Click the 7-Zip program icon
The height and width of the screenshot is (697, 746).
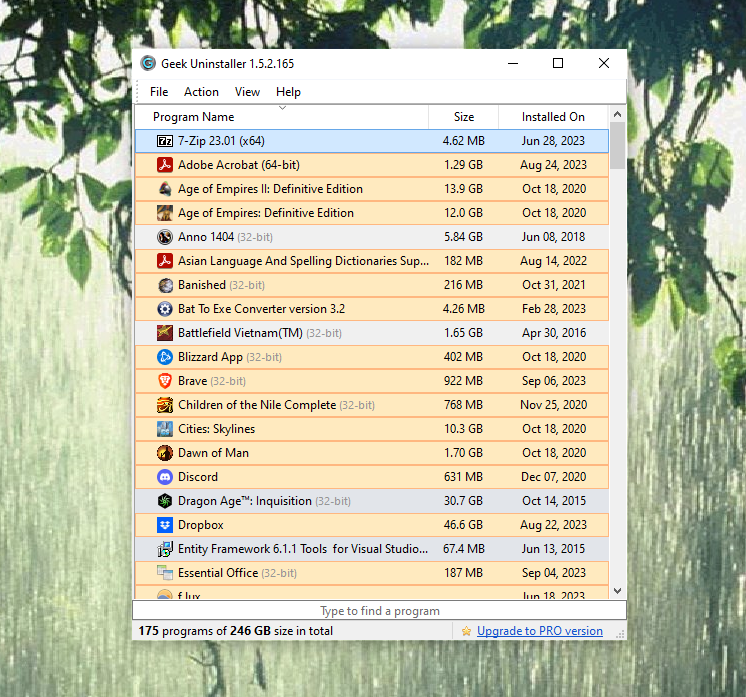click(165, 141)
